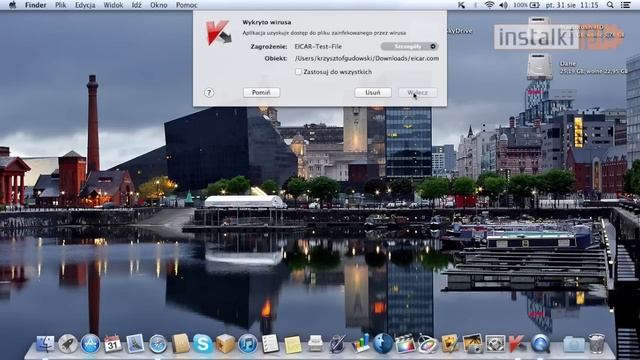Launch Launchpad rocket icon in Dock
The image size is (640, 360).
(68, 344)
